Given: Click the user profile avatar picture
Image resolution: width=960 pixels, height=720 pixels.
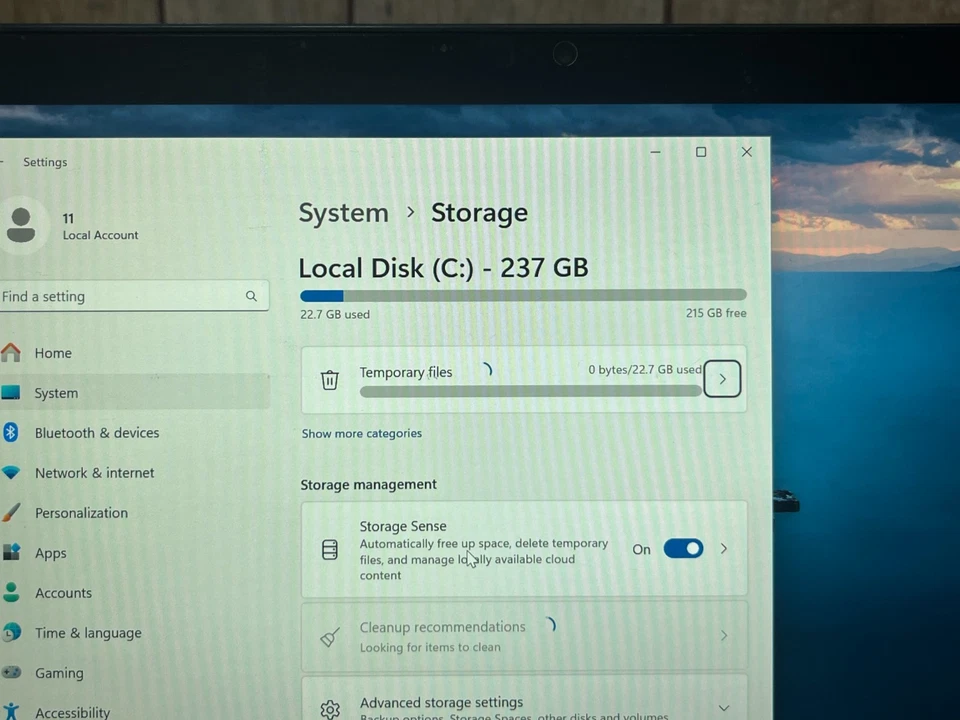Looking at the screenshot, I should [21, 225].
